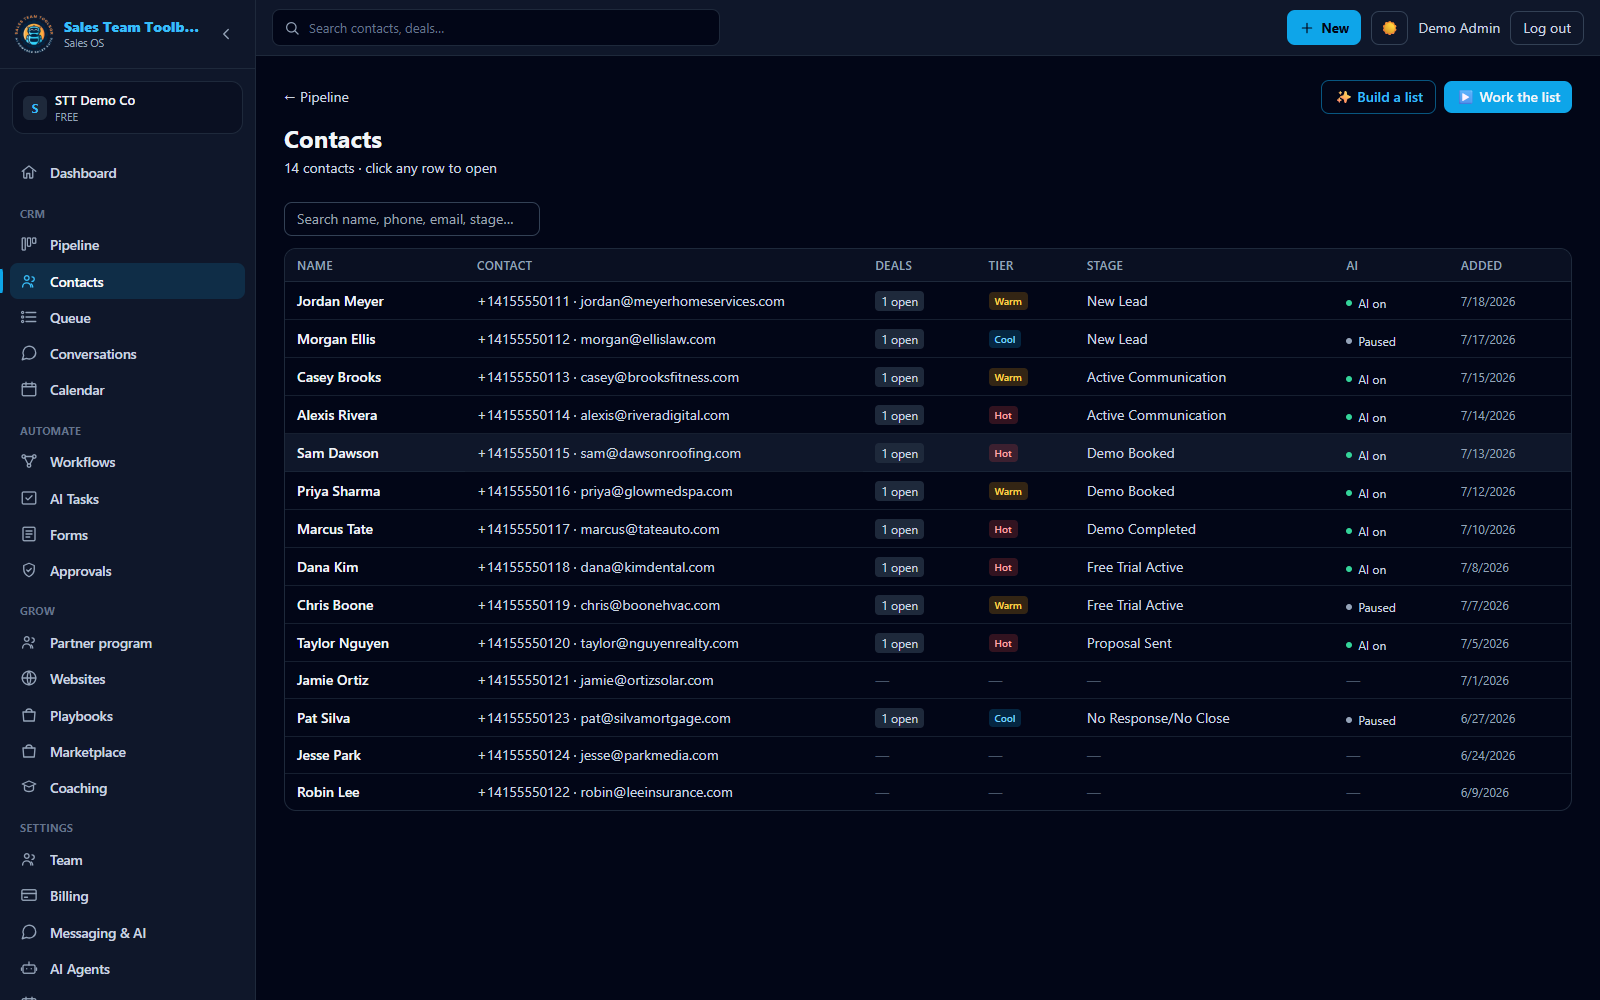Click the Playbooks icon
The width and height of the screenshot is (1600, 1000).
[29, 715]
